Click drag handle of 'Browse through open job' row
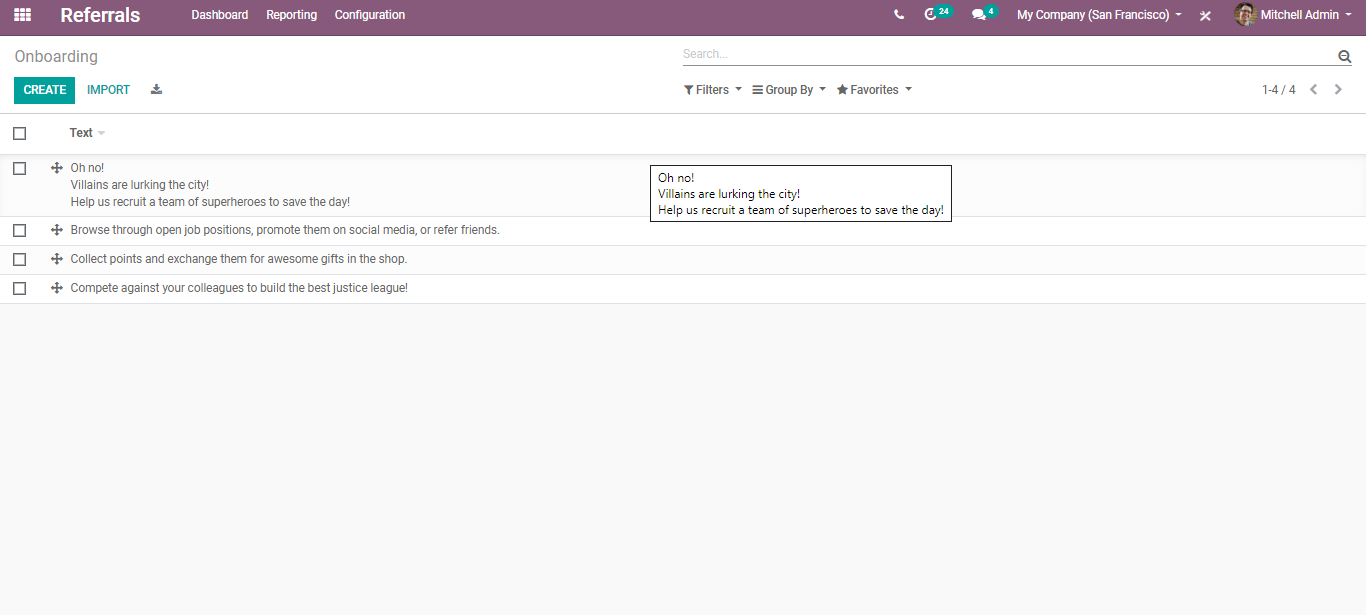The height and width of the screenshot is (615, 1366). [57, 230]
